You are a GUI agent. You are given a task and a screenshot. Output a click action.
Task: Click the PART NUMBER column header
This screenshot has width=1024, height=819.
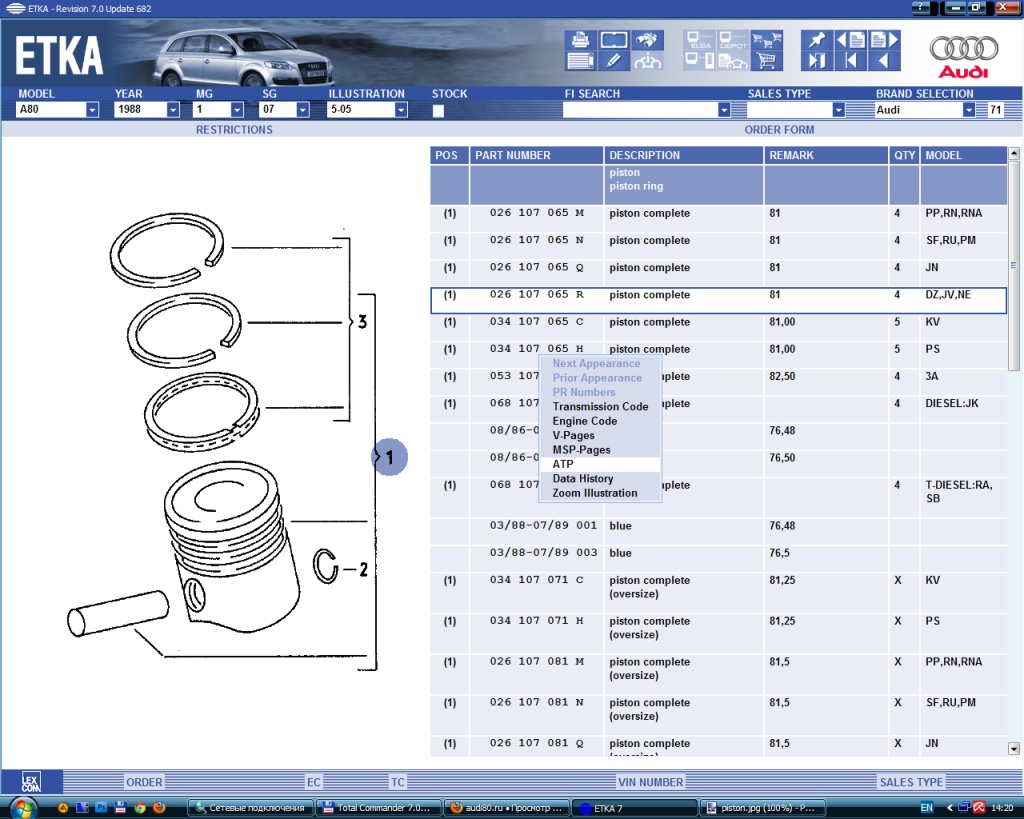[x=536, y=155]
